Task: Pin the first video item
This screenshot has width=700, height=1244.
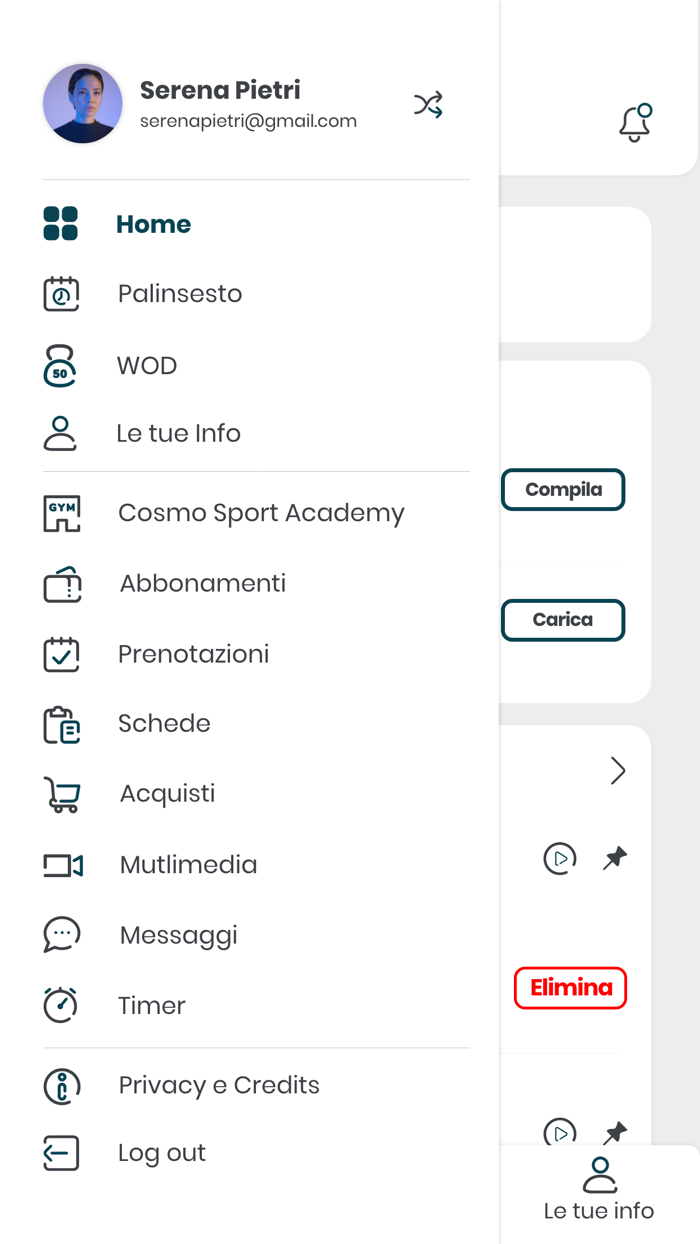Action: 616,858
